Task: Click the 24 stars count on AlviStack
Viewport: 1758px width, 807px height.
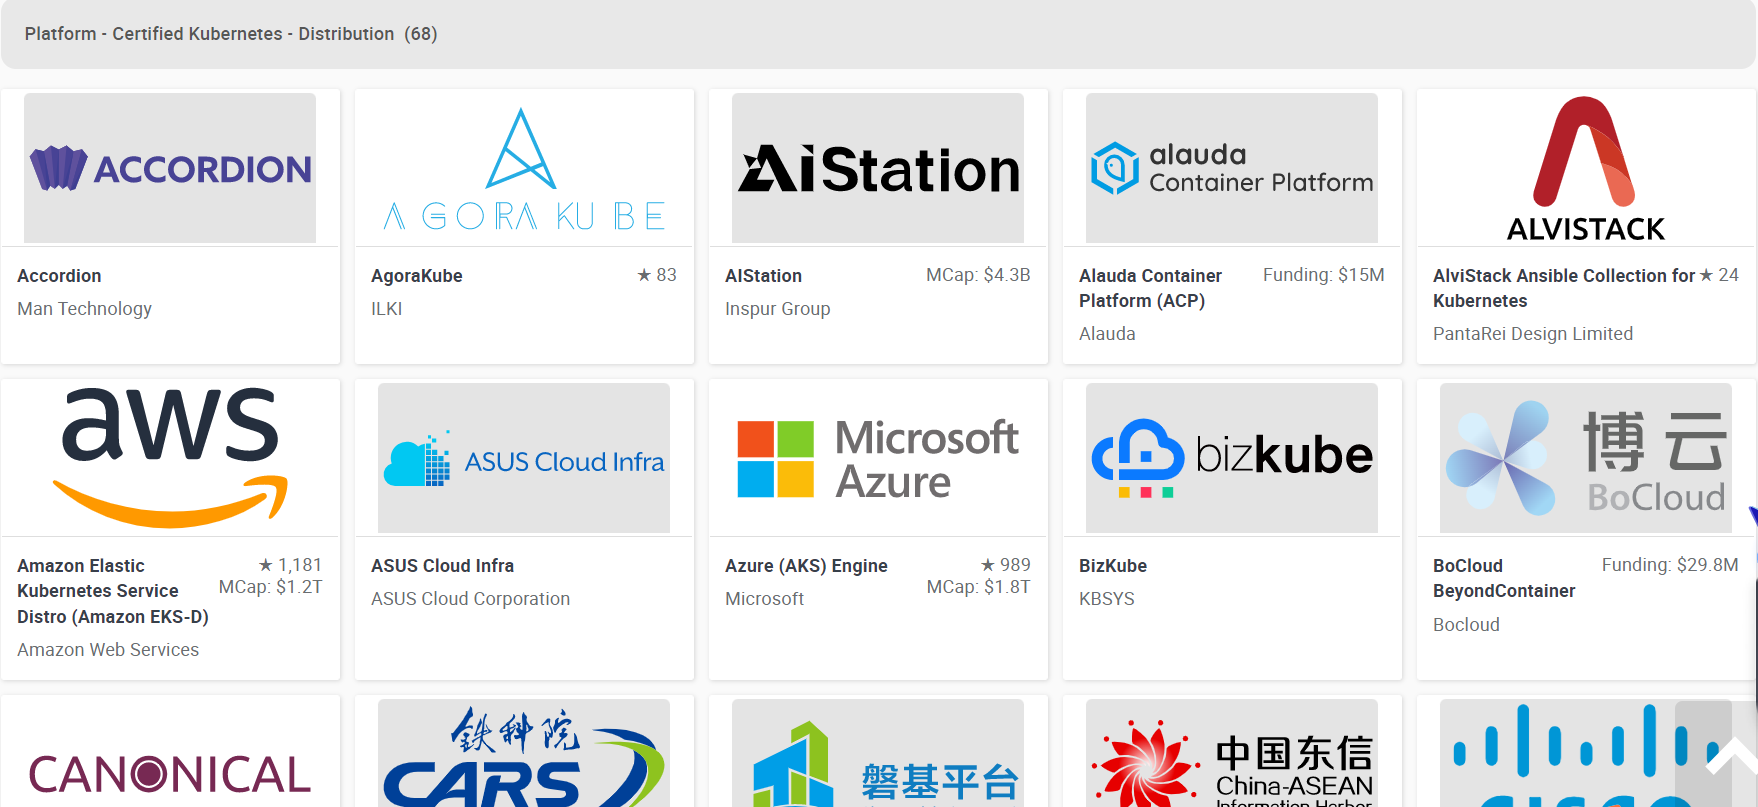Action: tap(1719, 275)
